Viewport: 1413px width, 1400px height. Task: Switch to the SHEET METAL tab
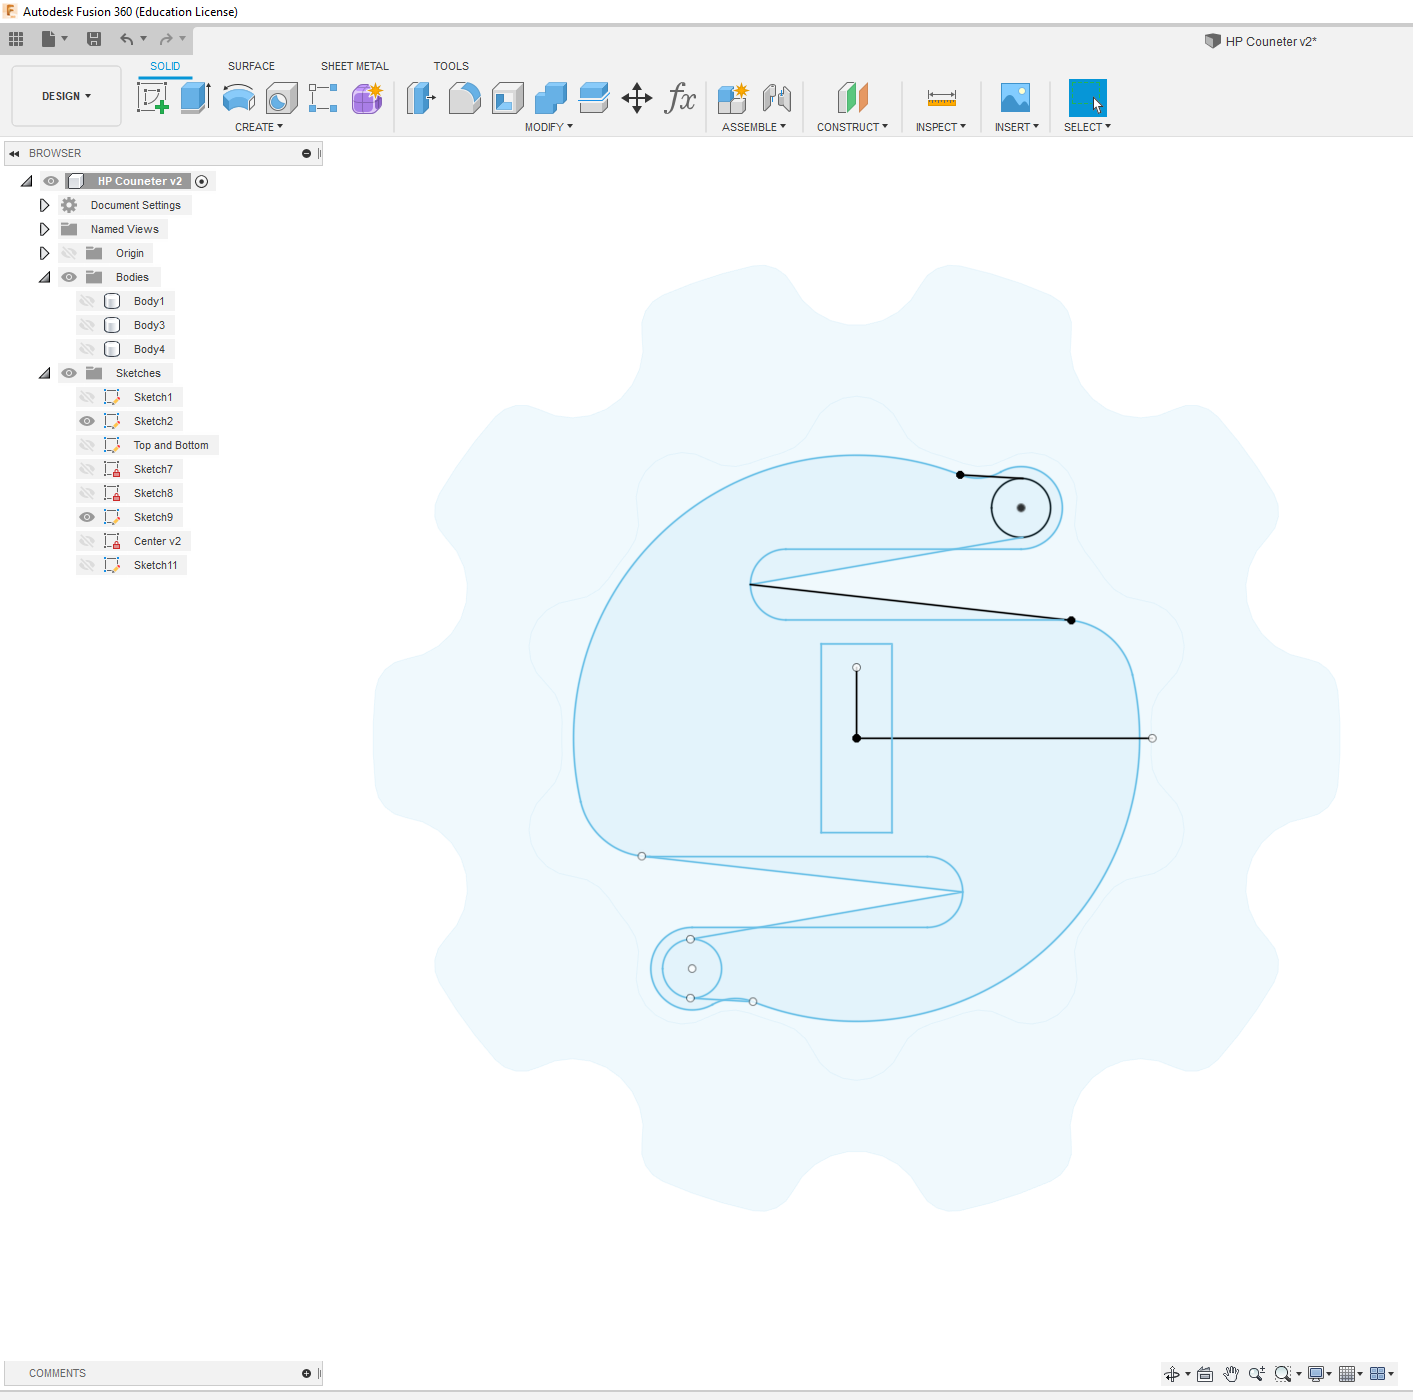pos(354,66)
